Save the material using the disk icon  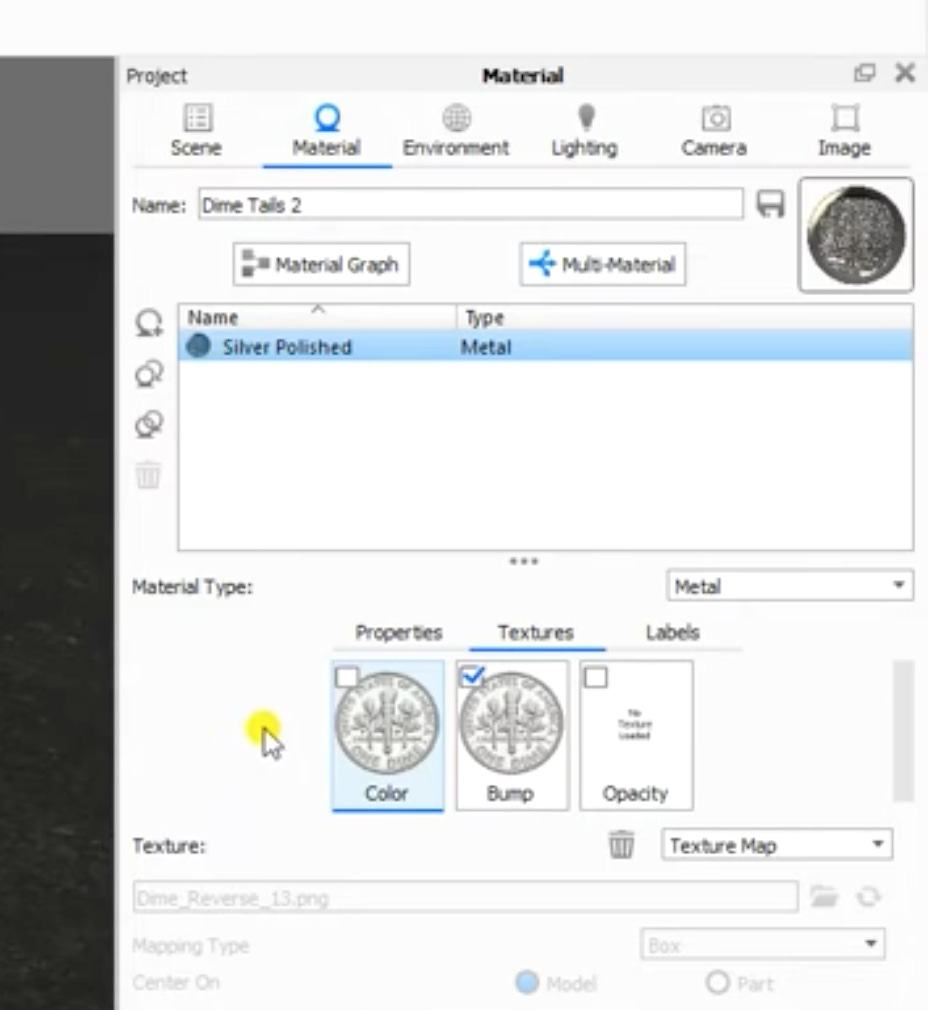pyautogui.click(x=770, y=205)
